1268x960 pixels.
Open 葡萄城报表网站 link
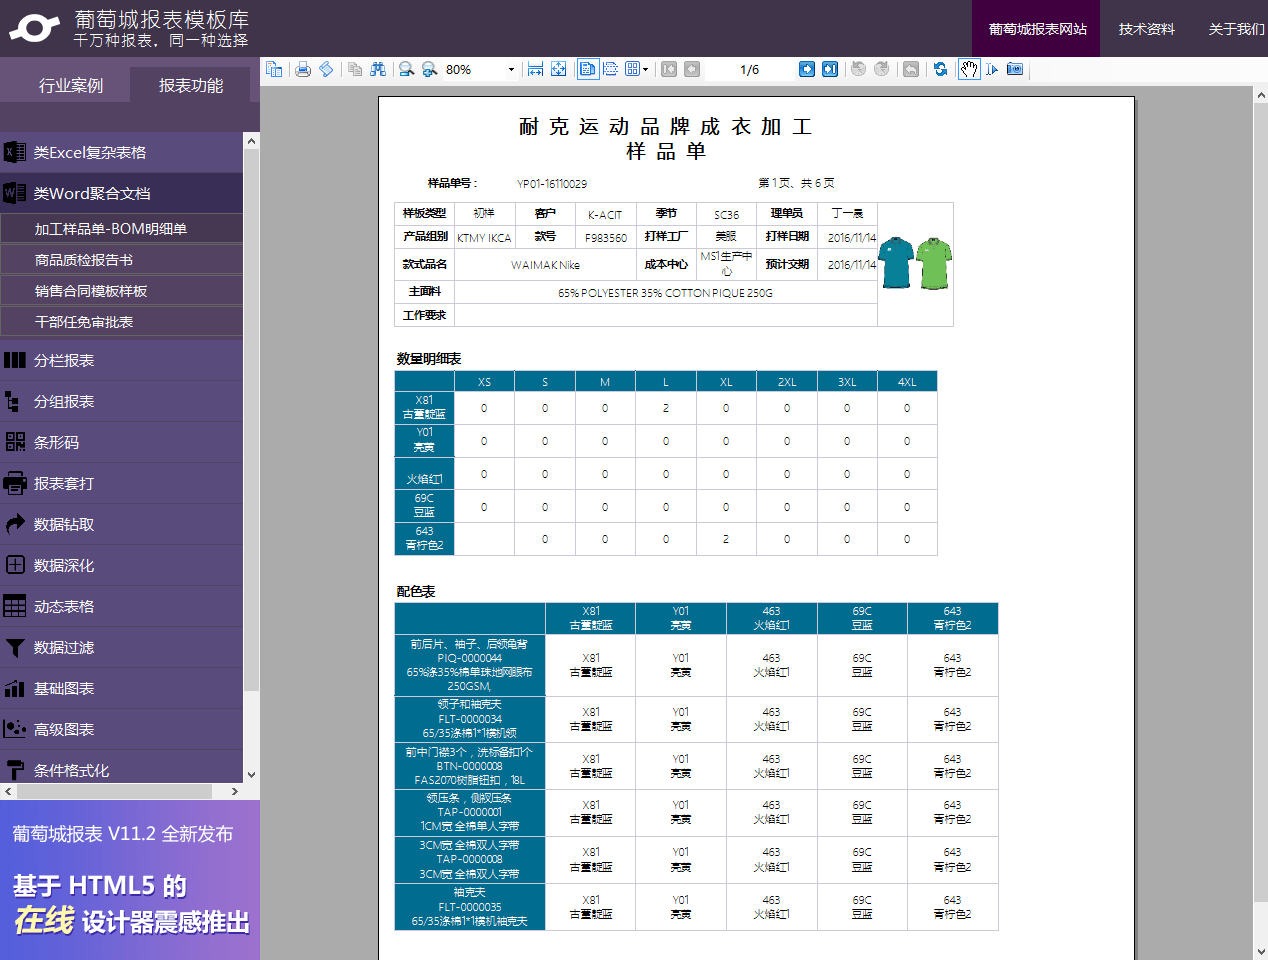coord(1037,28)
